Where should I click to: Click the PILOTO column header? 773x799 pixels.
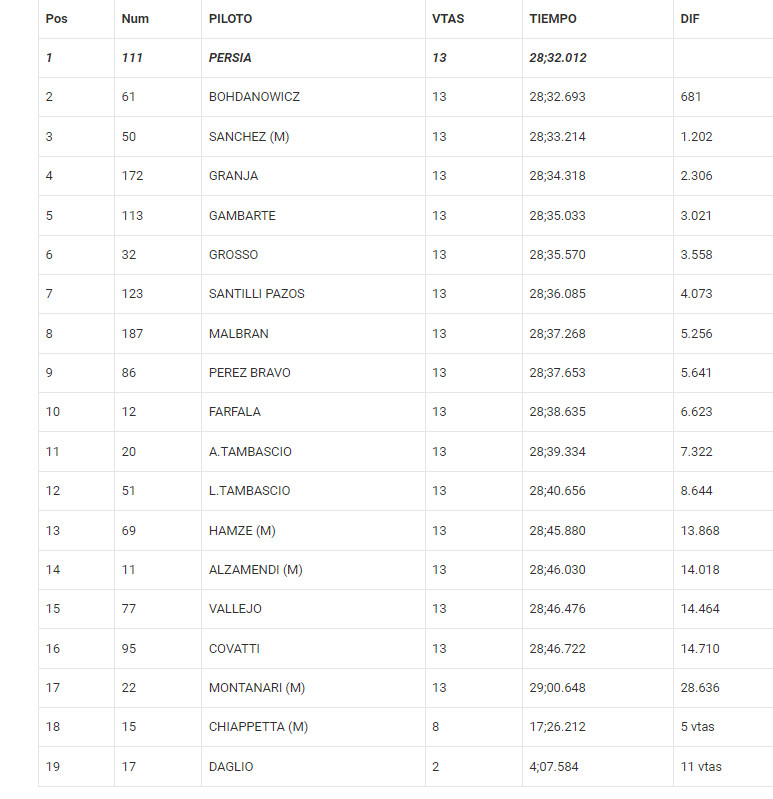[x=230, y=19]
